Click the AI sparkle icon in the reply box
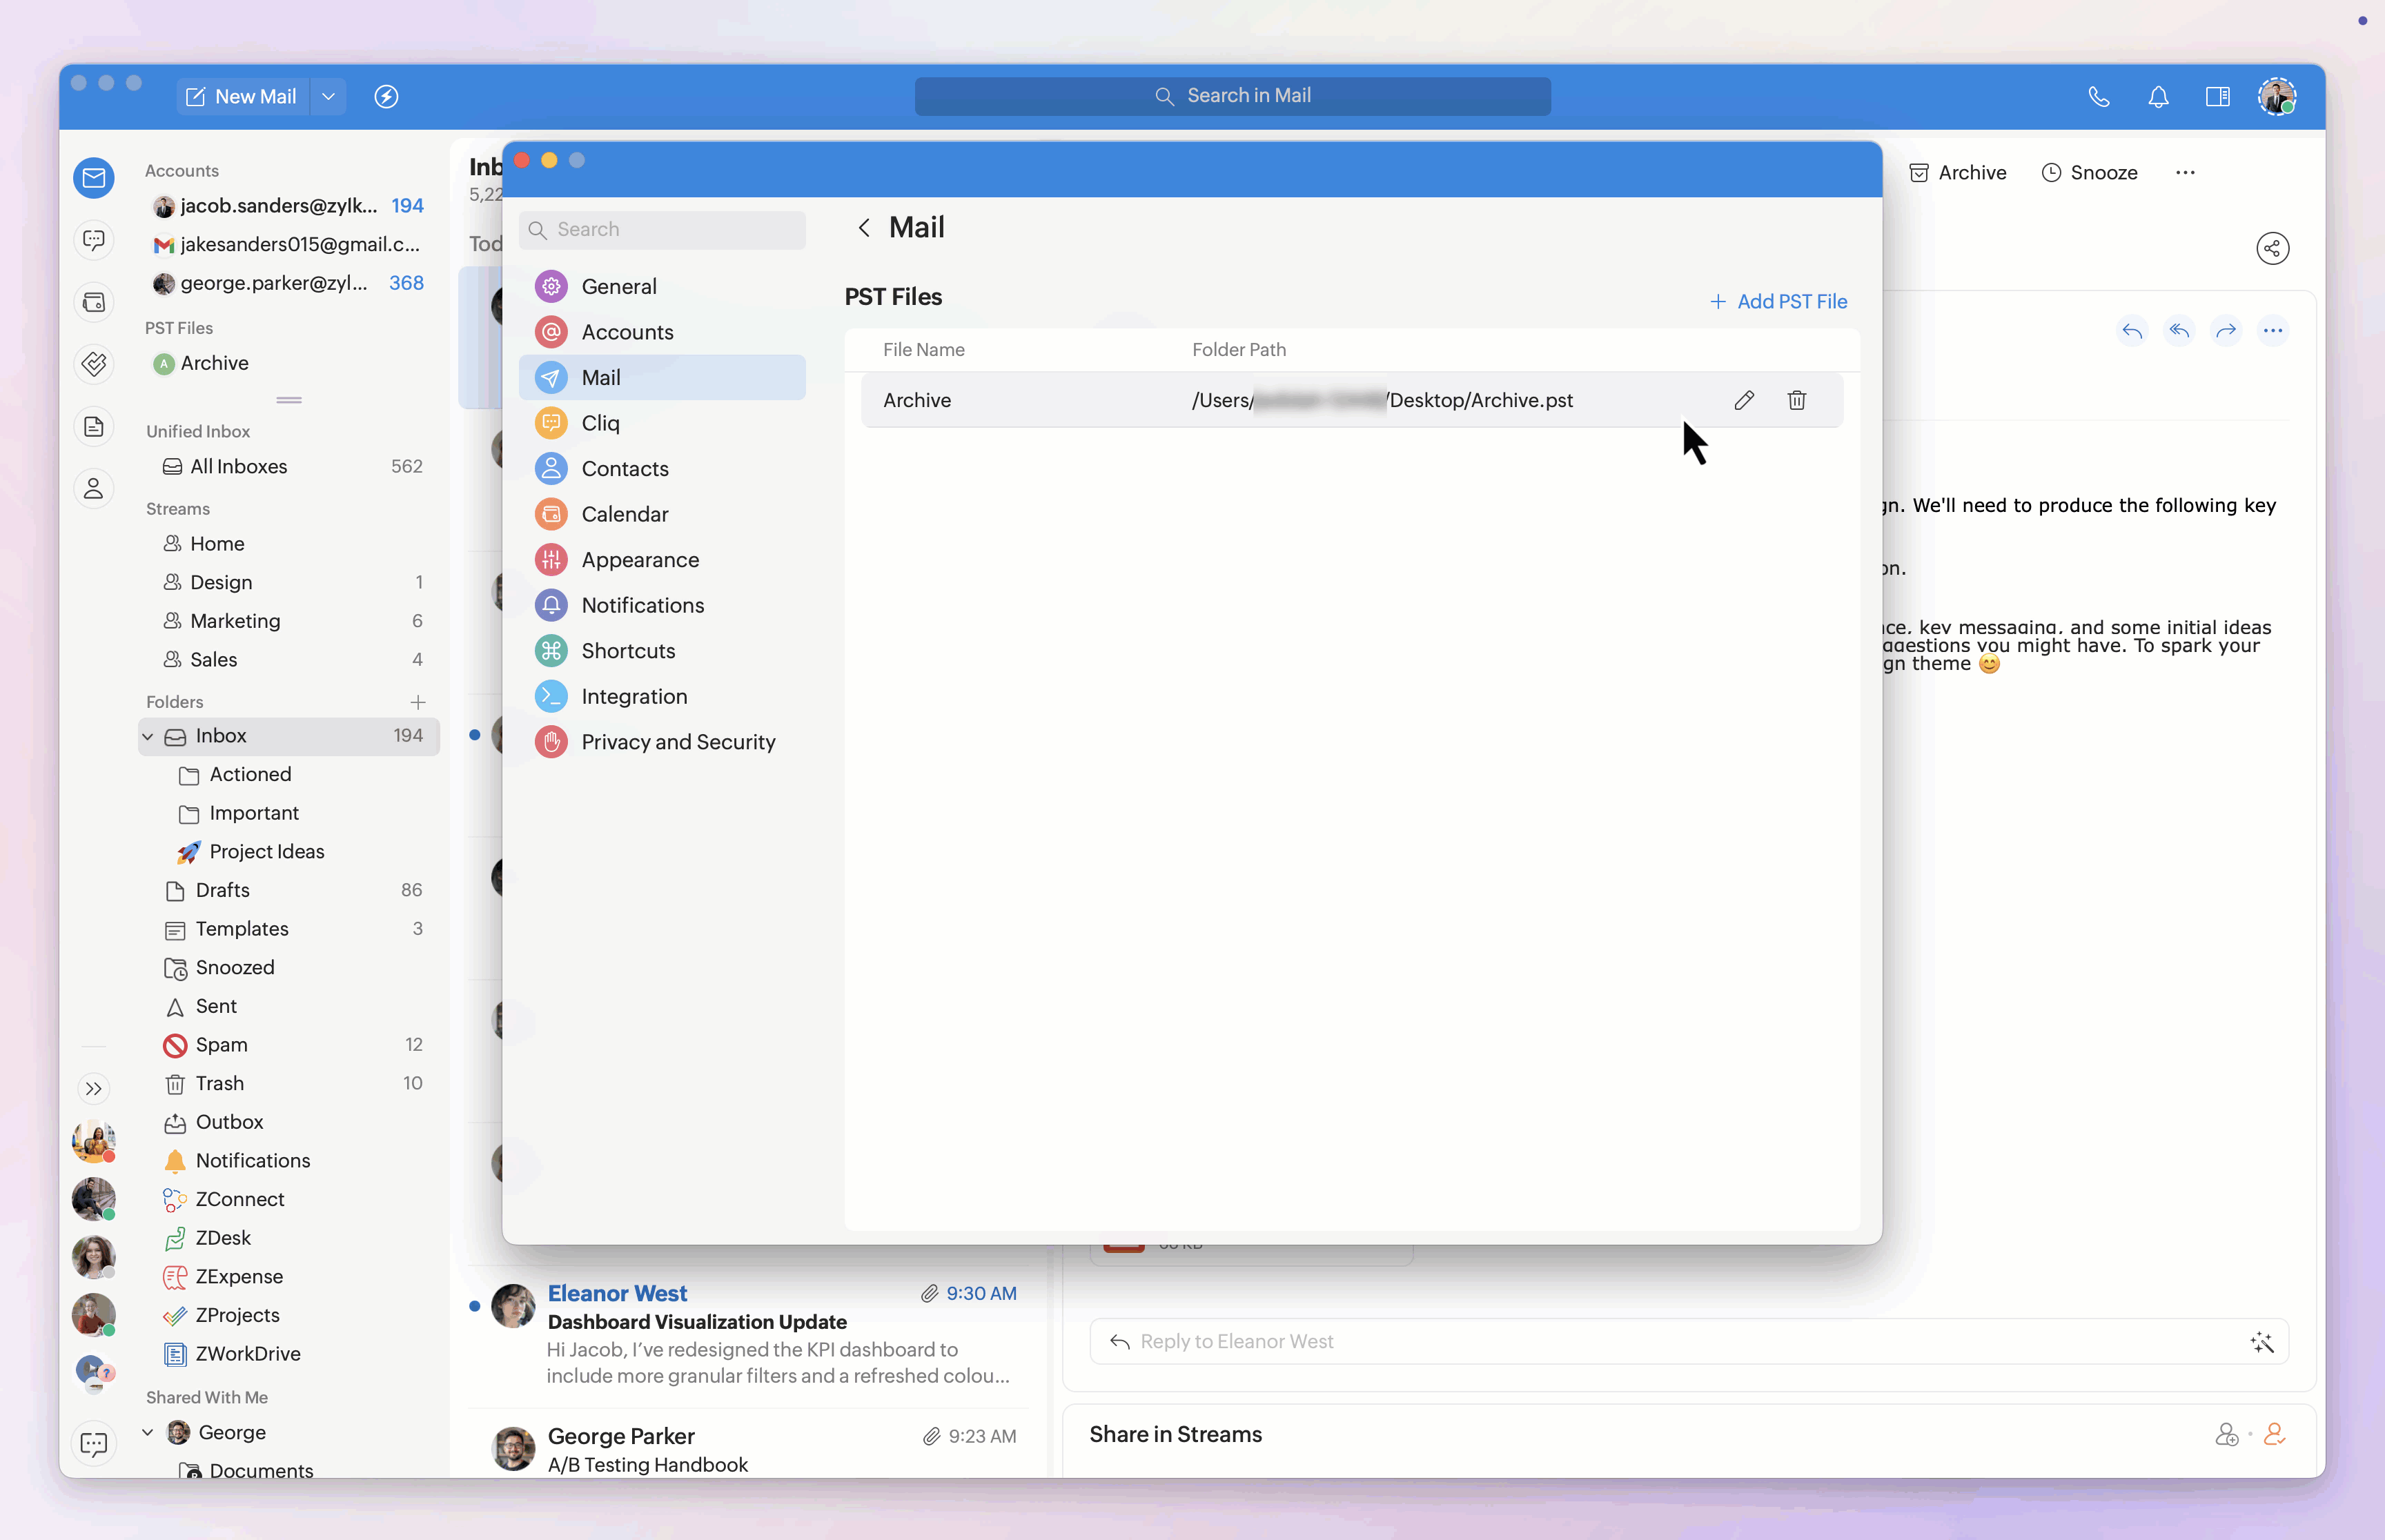Screen dimensions: 2385x1540 pos(2261,1342)
